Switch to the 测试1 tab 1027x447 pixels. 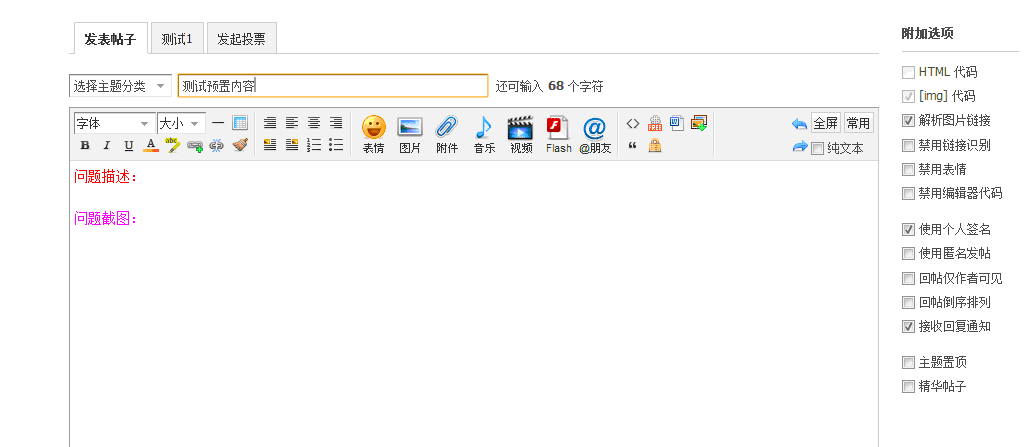tap(177, 39)
